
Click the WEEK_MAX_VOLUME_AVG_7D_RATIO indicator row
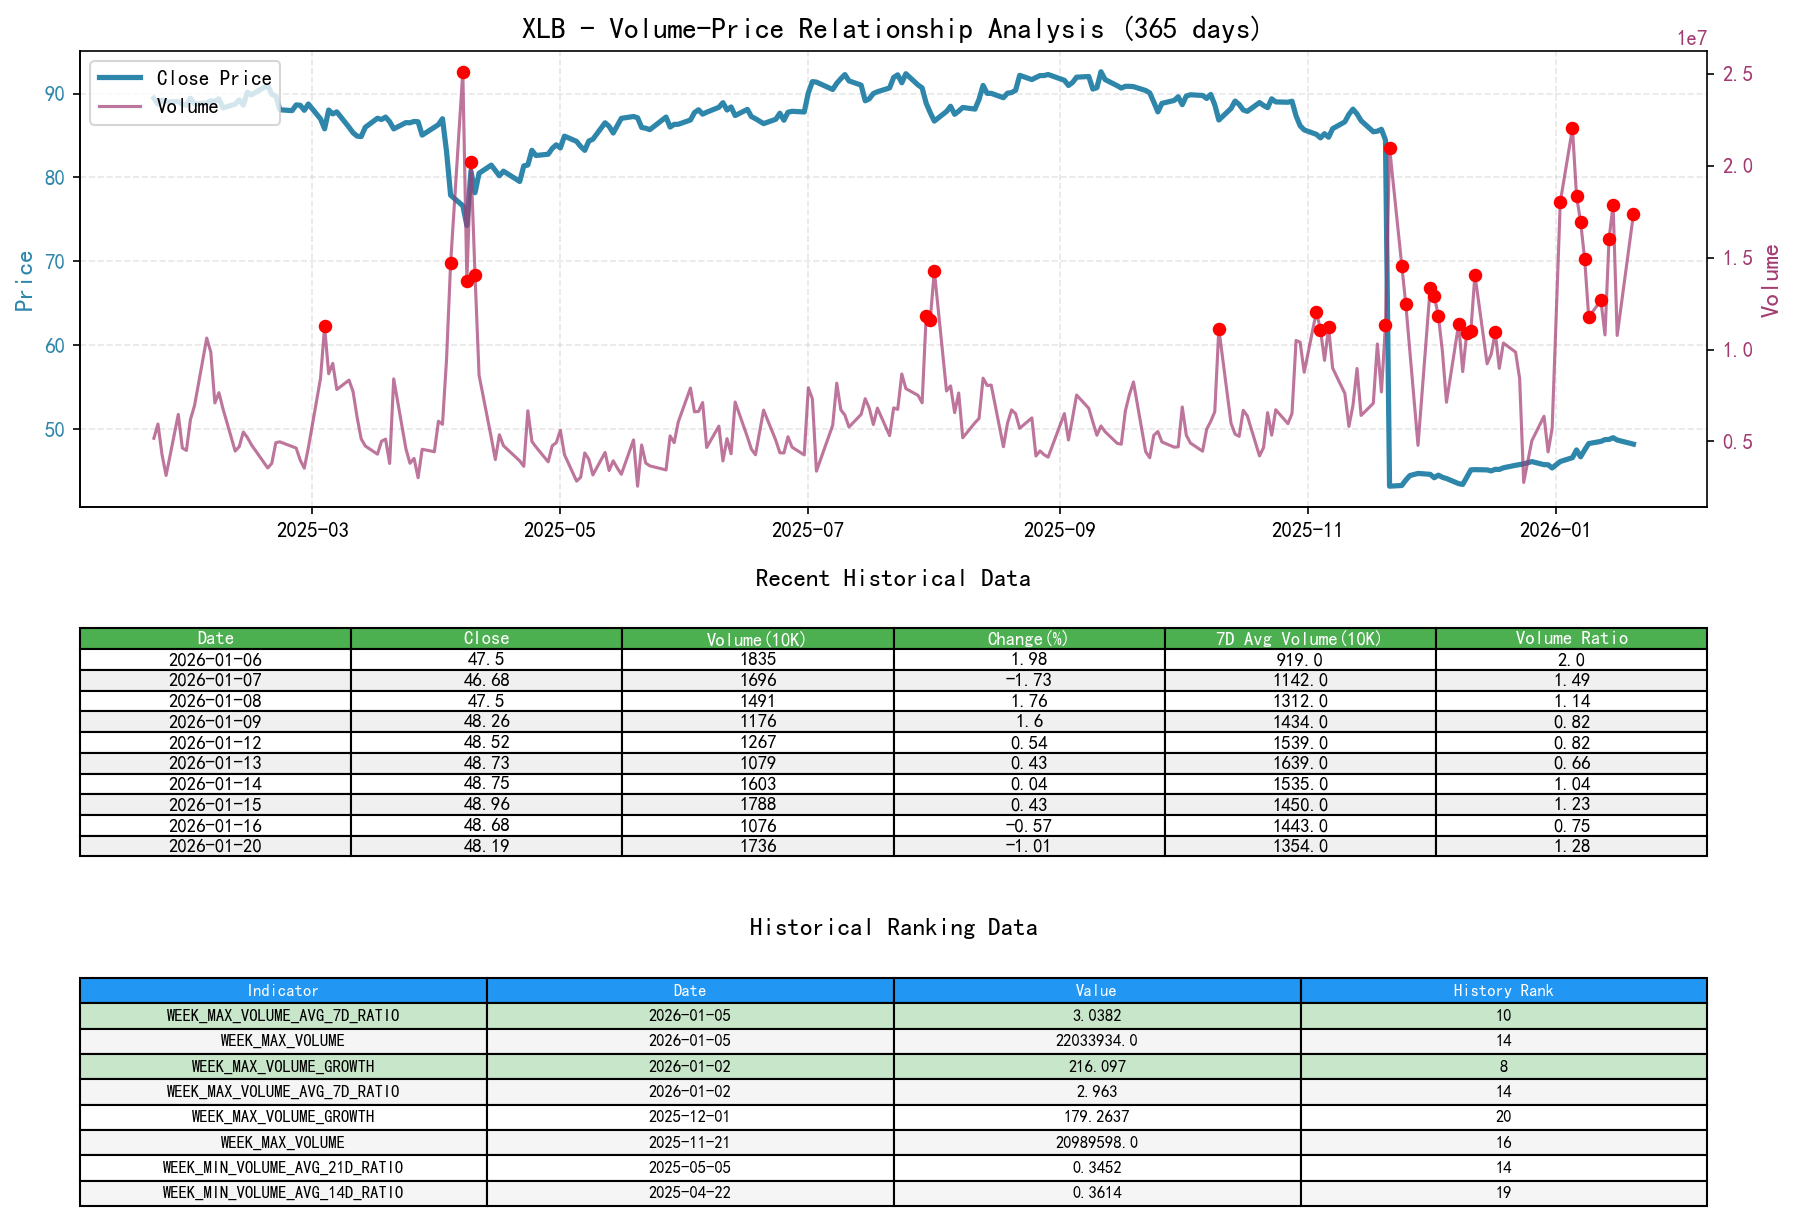click(283, 1015)
